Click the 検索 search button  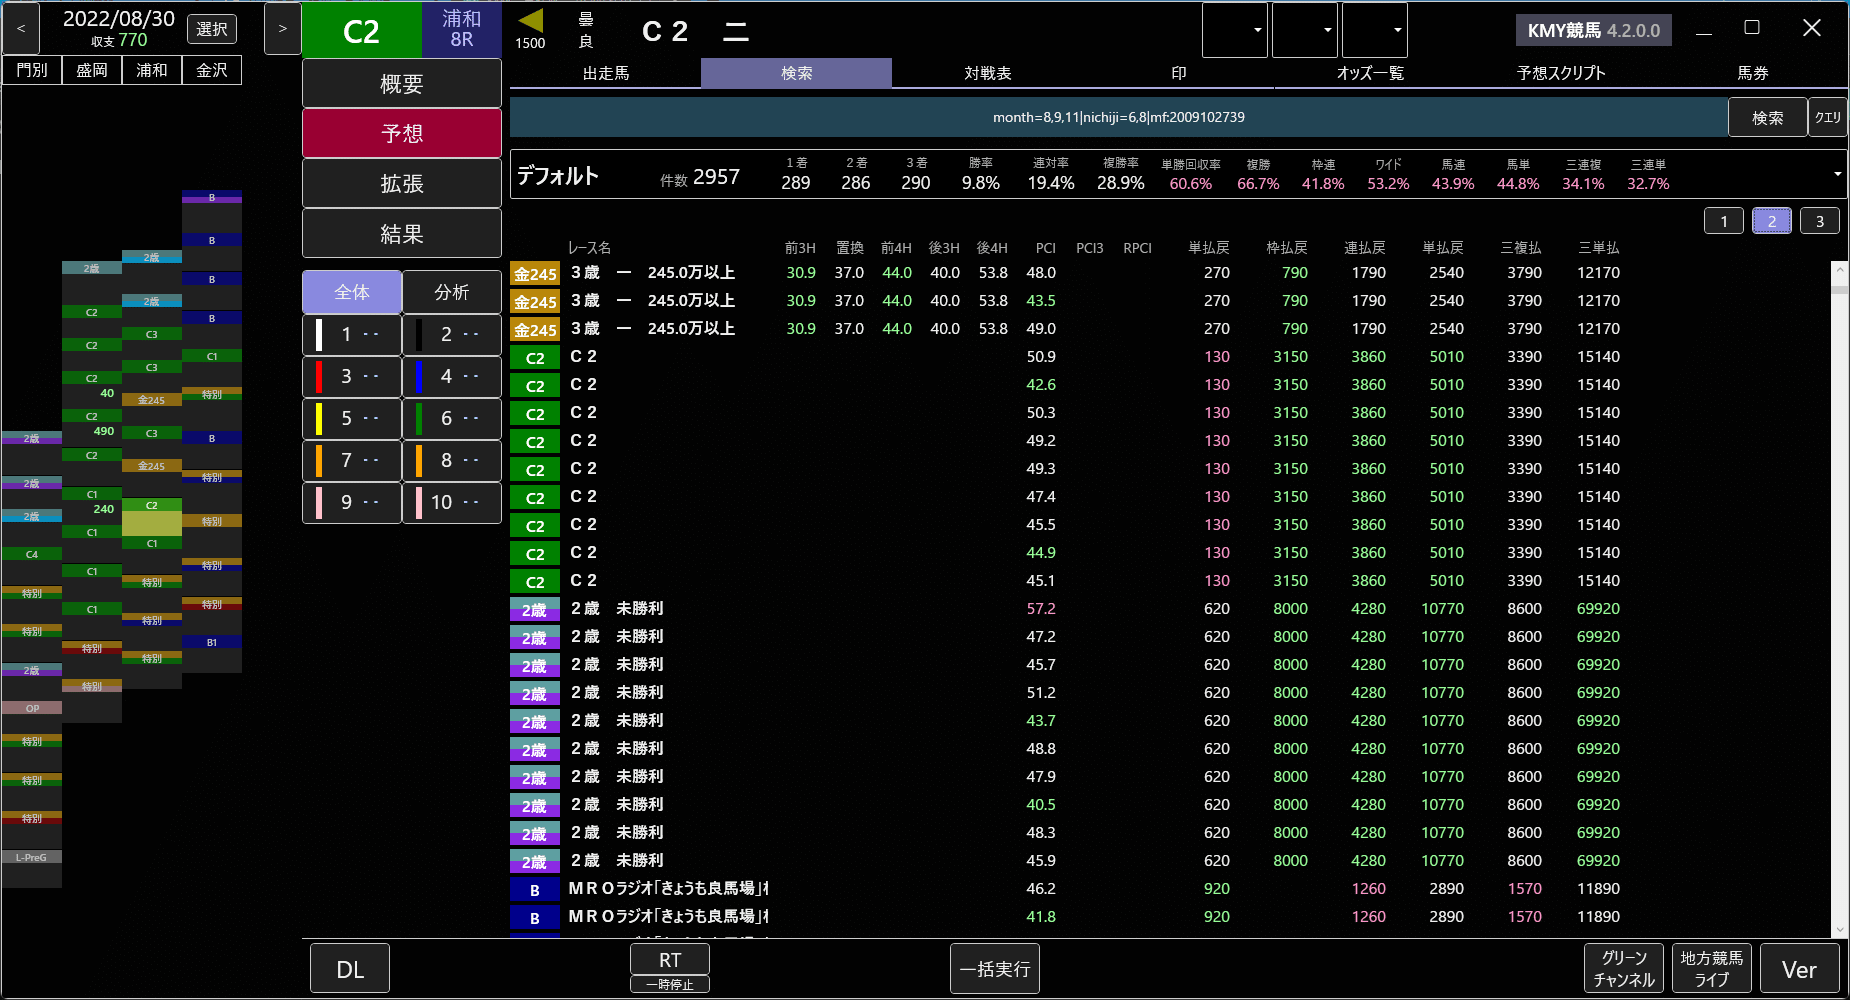click(x=1768, y=117)
